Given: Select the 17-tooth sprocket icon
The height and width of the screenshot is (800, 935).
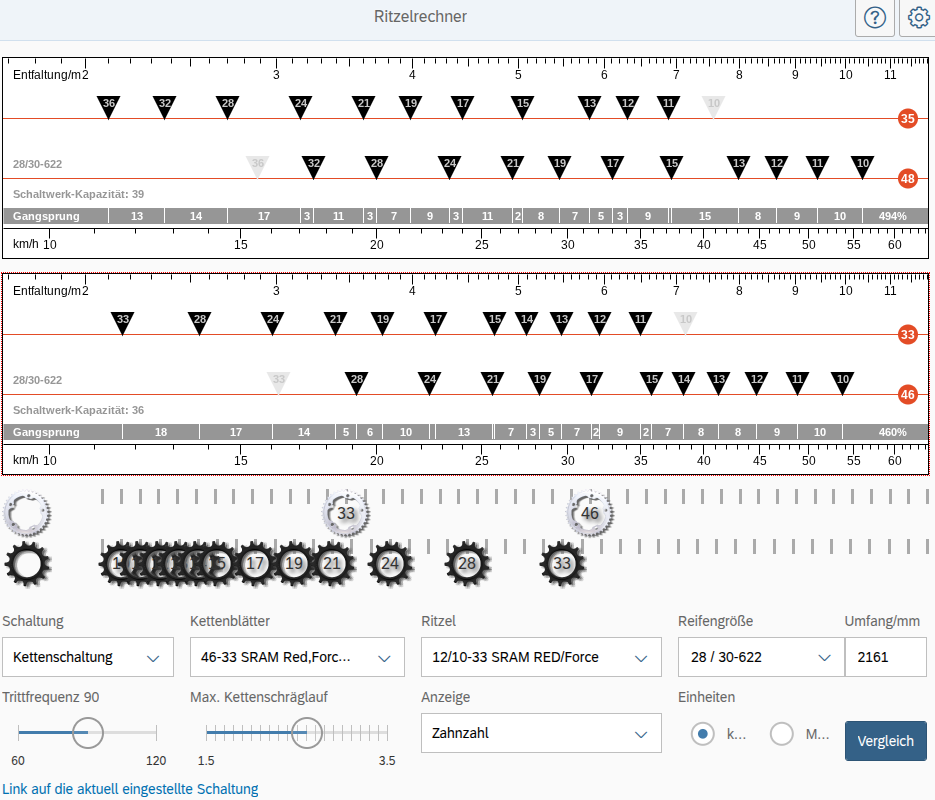Looking at the screenshot, I should 255,563.
